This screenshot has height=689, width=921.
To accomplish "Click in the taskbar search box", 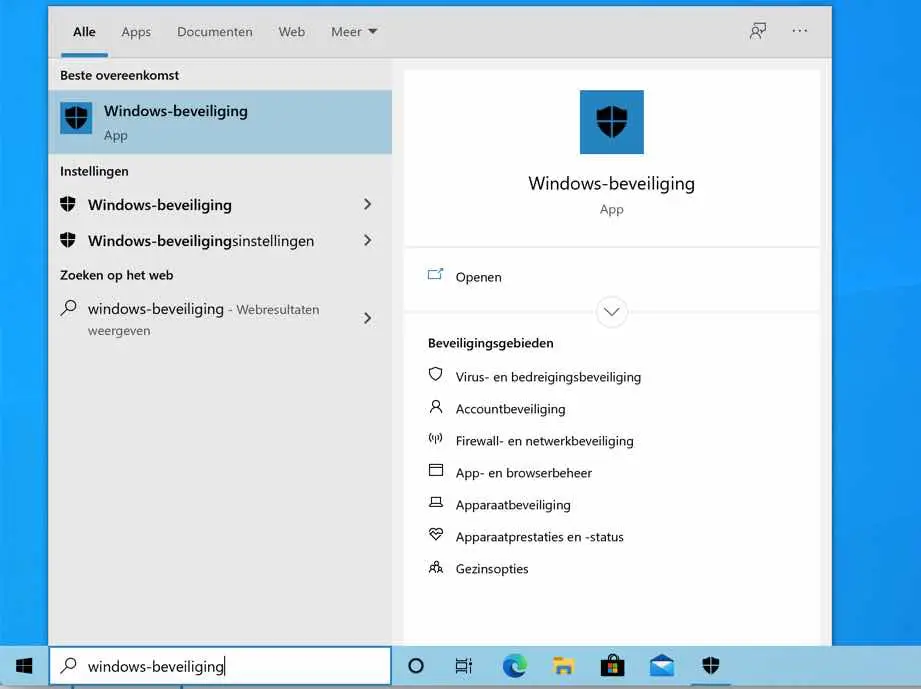I will [220, 666].
